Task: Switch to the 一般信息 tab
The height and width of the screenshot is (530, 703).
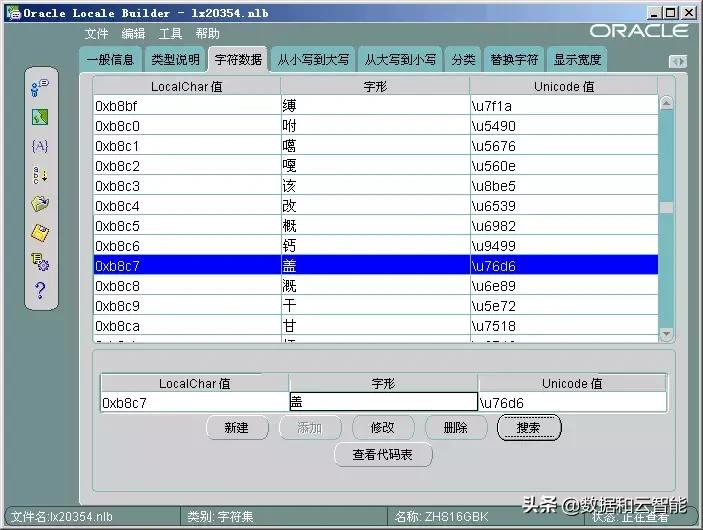Action: (111, 59)
